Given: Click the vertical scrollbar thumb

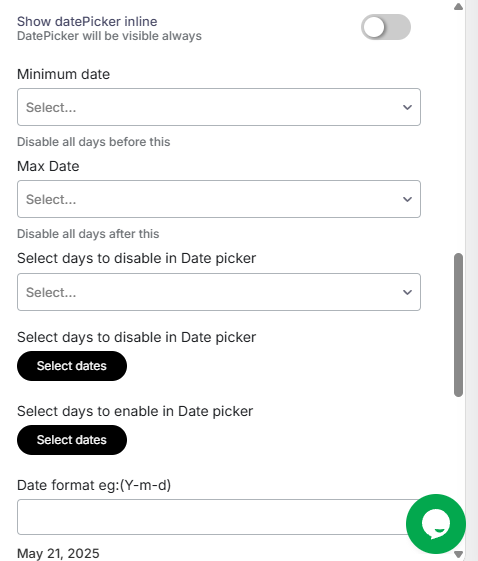Looking at the screenshot, I should [x=458, y=325].
